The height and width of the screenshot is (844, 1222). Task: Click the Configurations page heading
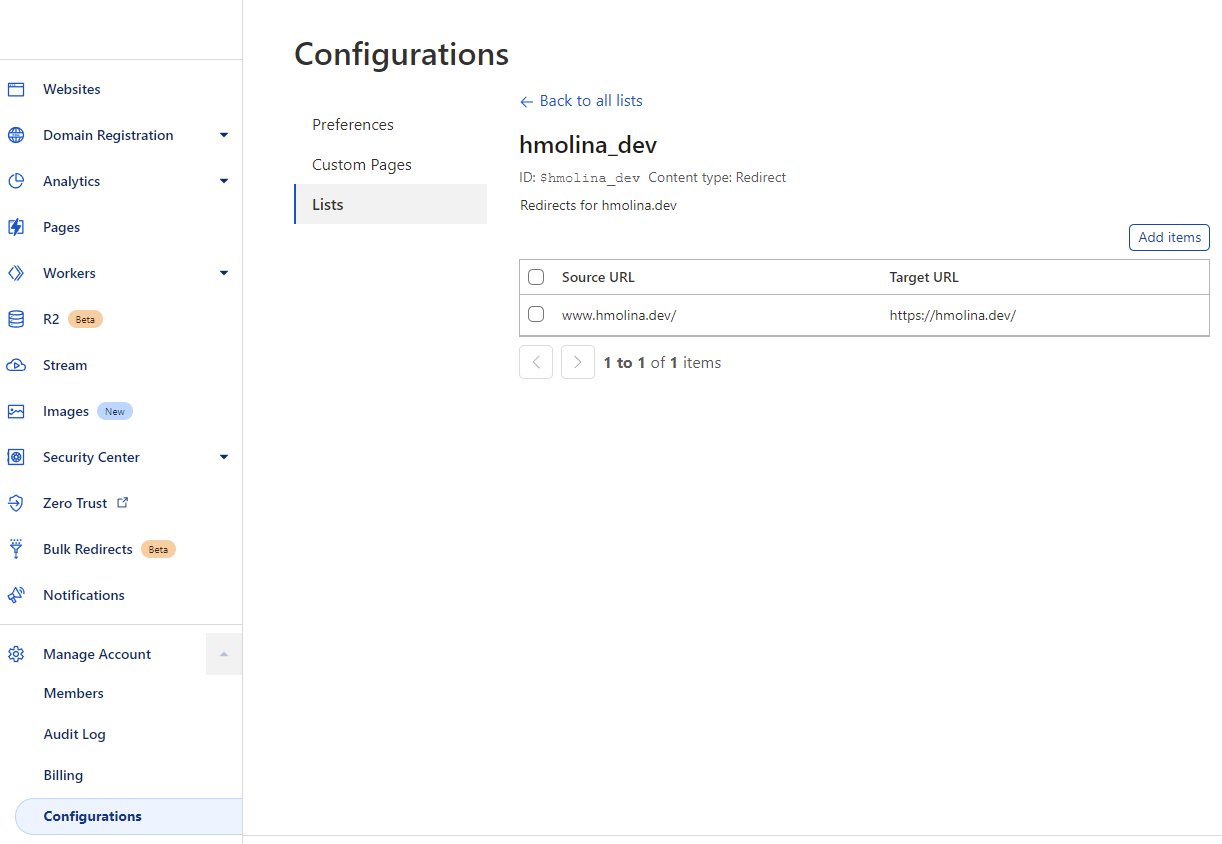402,54
